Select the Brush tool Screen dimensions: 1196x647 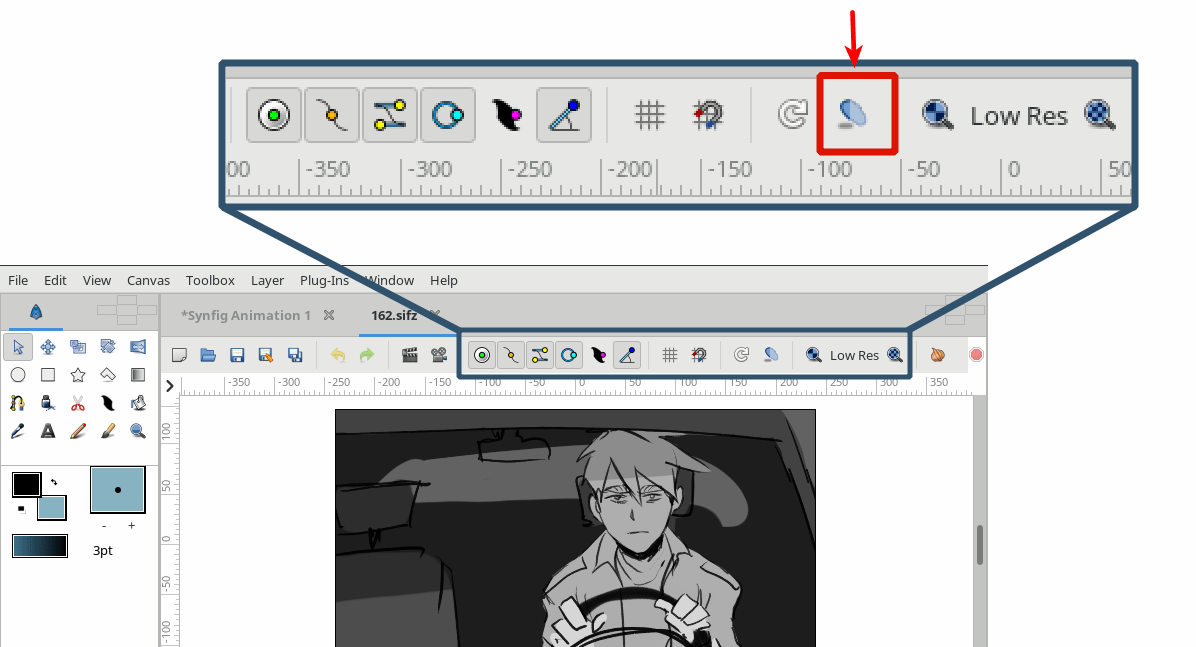coord(108,431)
